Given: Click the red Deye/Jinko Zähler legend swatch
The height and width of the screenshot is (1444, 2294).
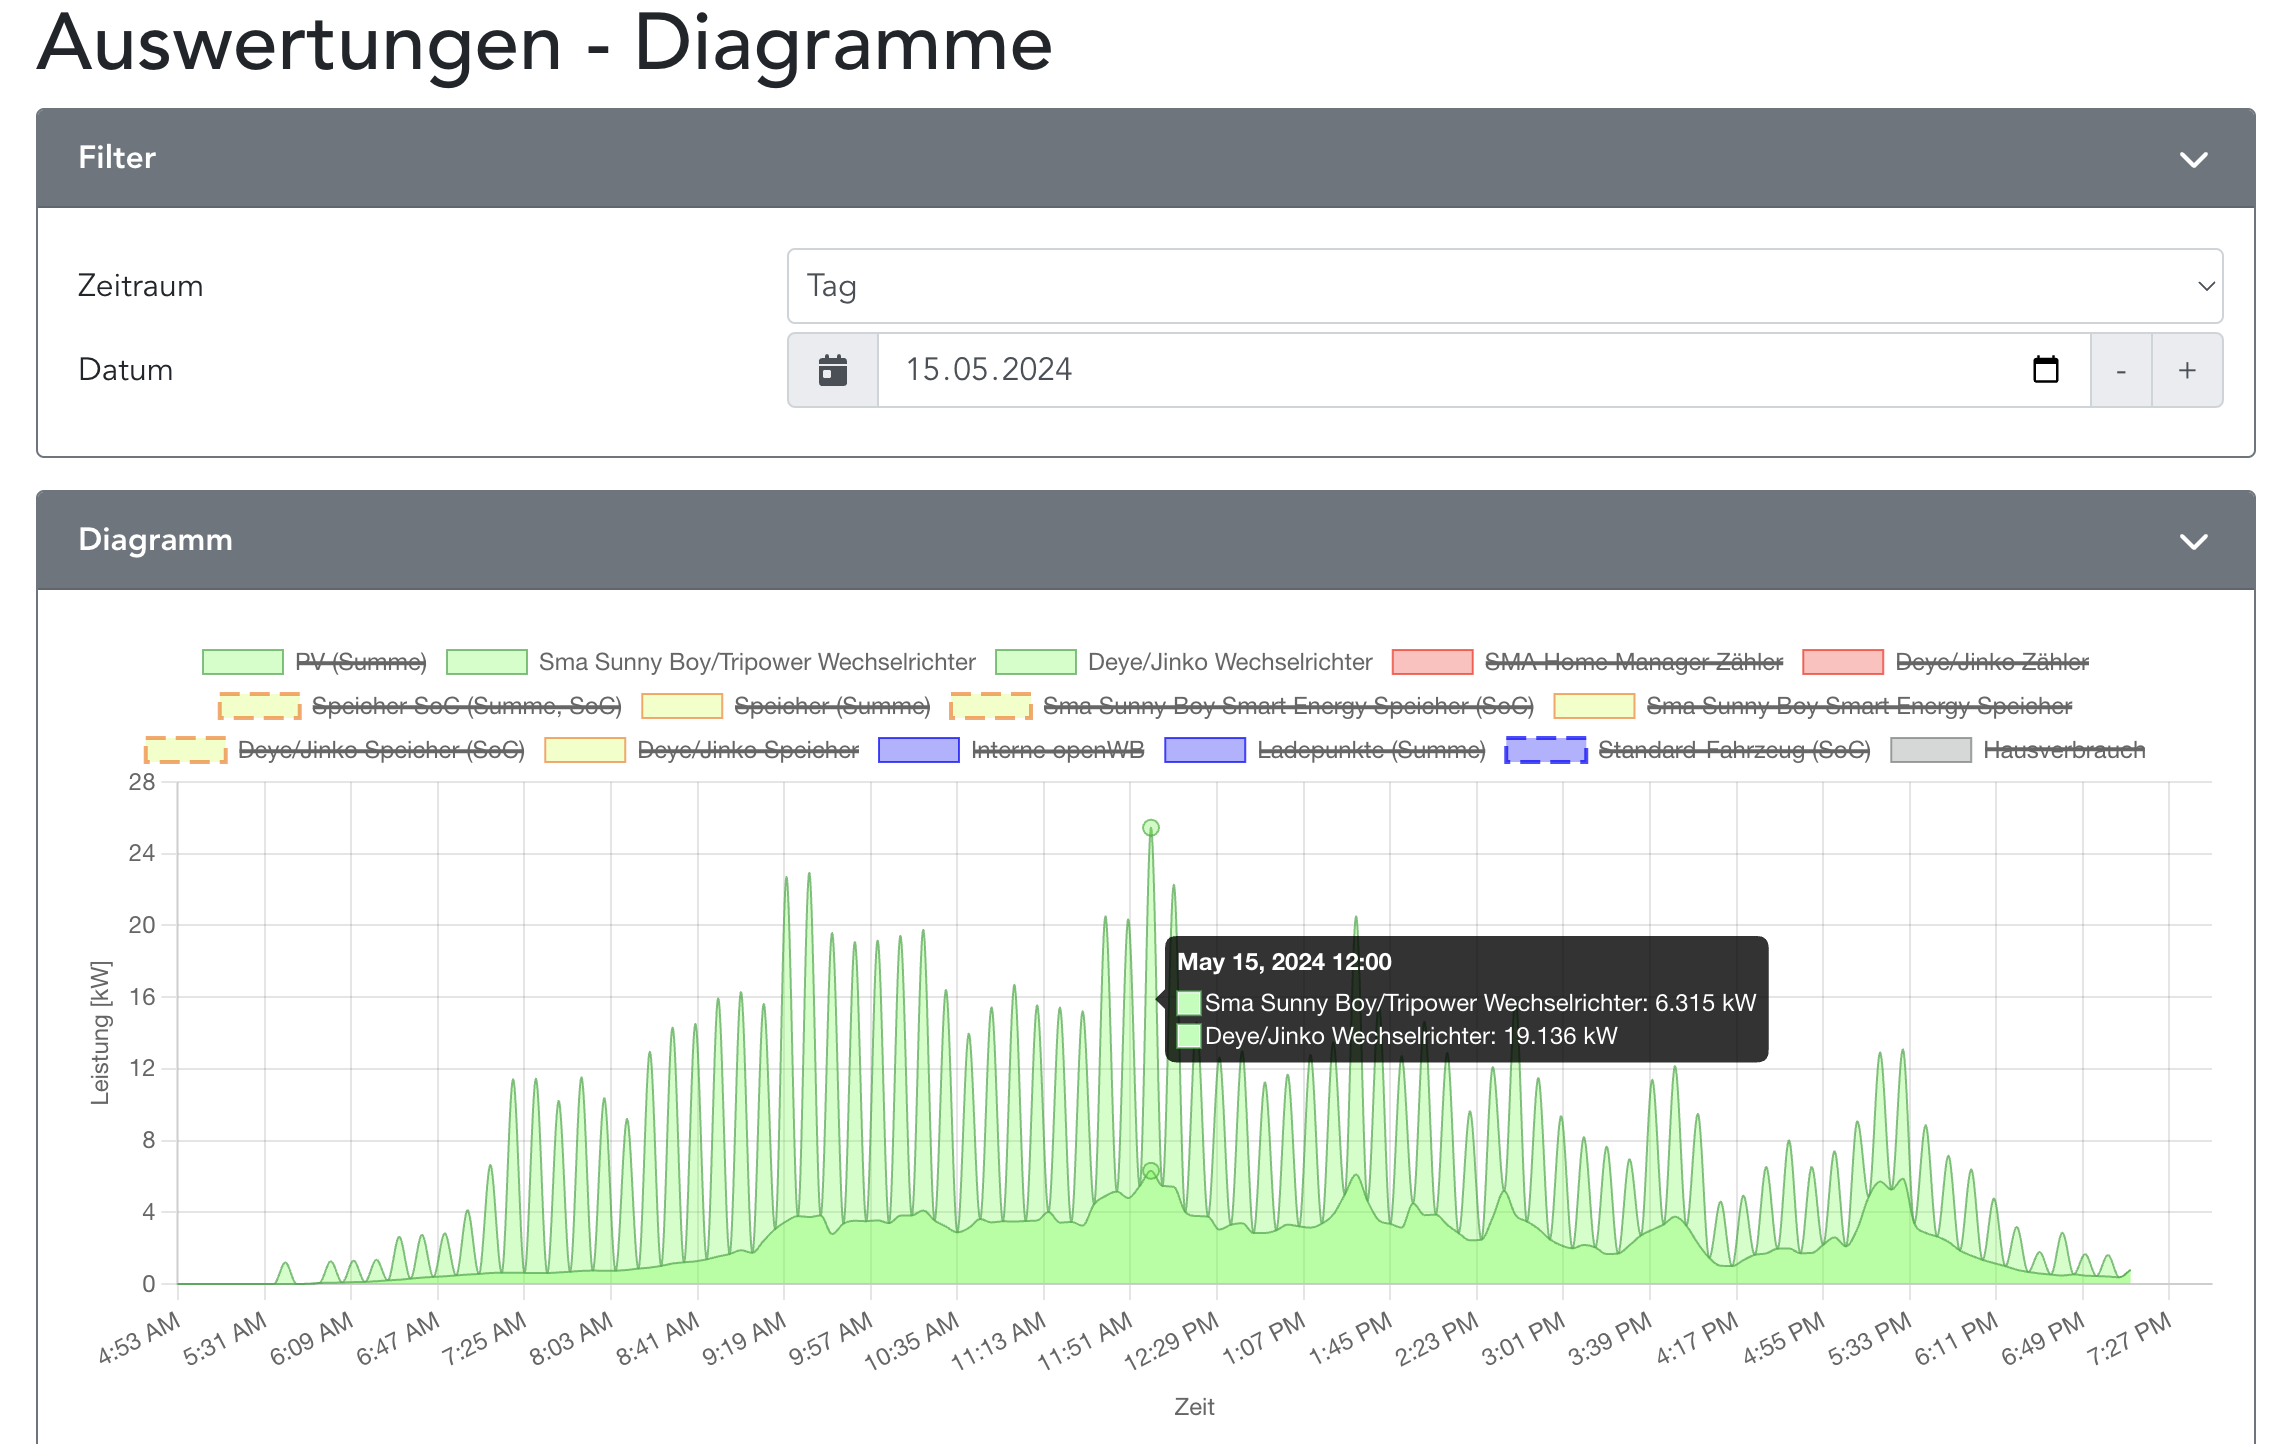Looking at the screenshot, I should point(1842,662).
